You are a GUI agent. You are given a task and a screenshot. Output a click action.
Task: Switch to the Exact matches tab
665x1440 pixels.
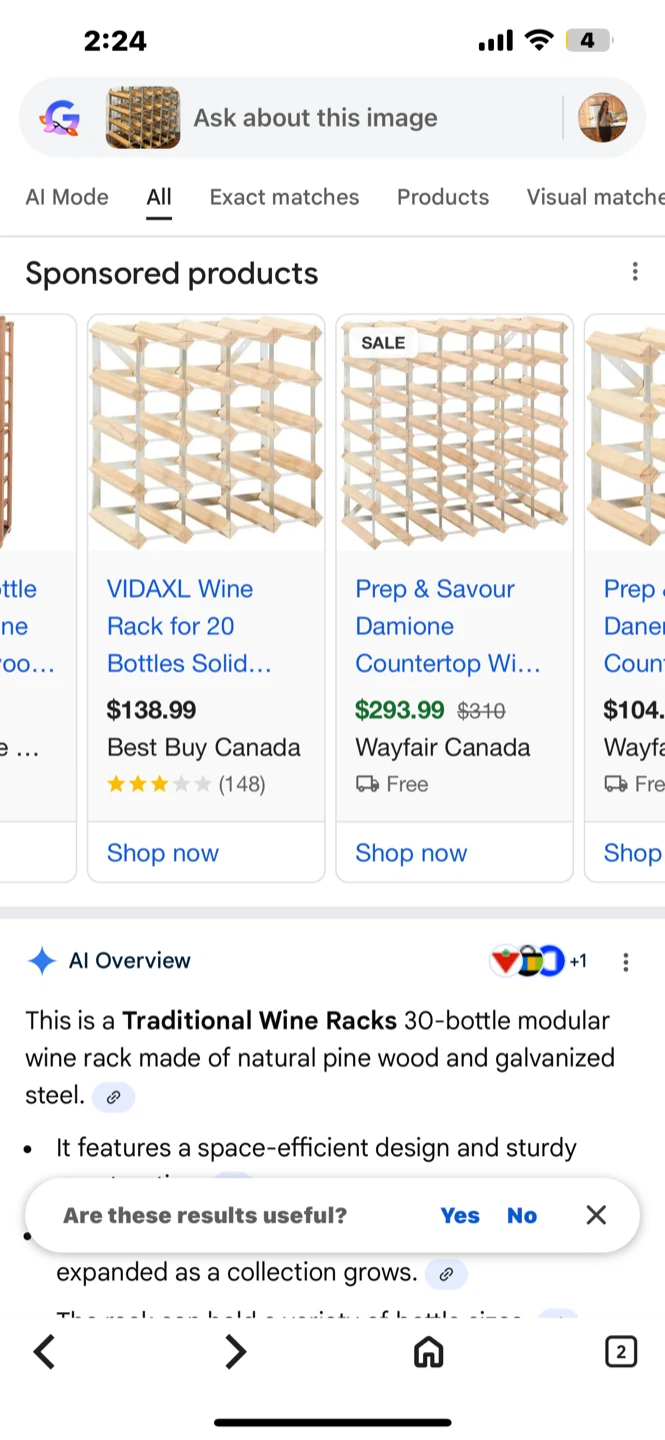click(x=284, y=197)
